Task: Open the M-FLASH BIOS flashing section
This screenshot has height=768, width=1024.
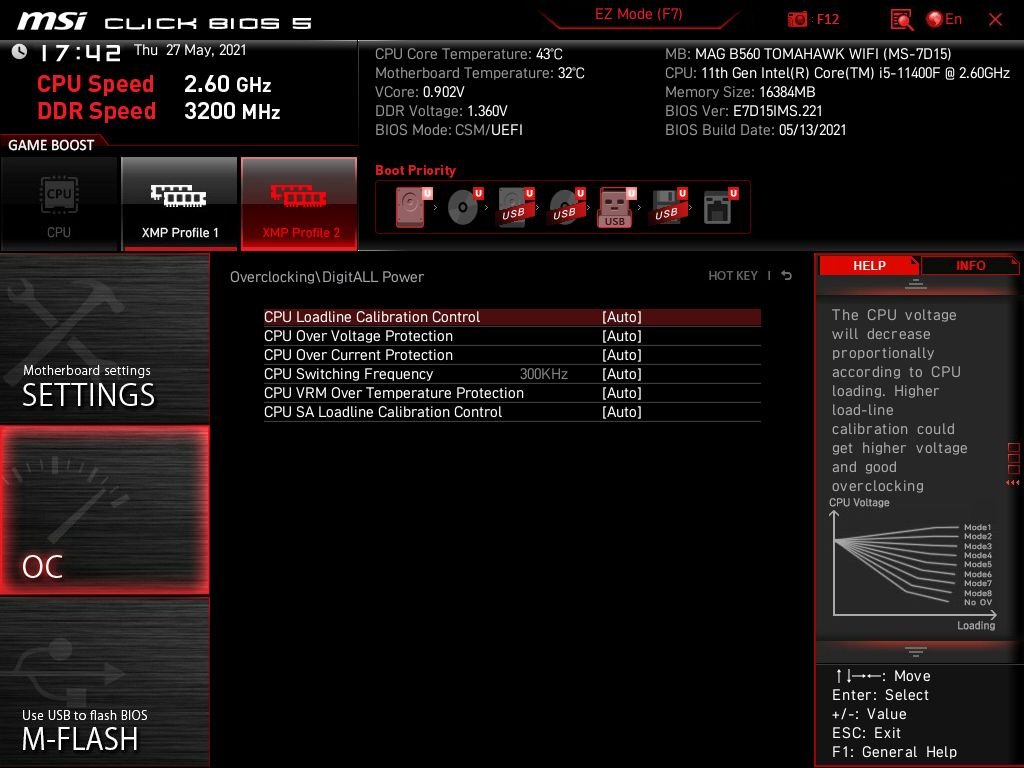Action: pyautogui.click(x=104, y=682)
